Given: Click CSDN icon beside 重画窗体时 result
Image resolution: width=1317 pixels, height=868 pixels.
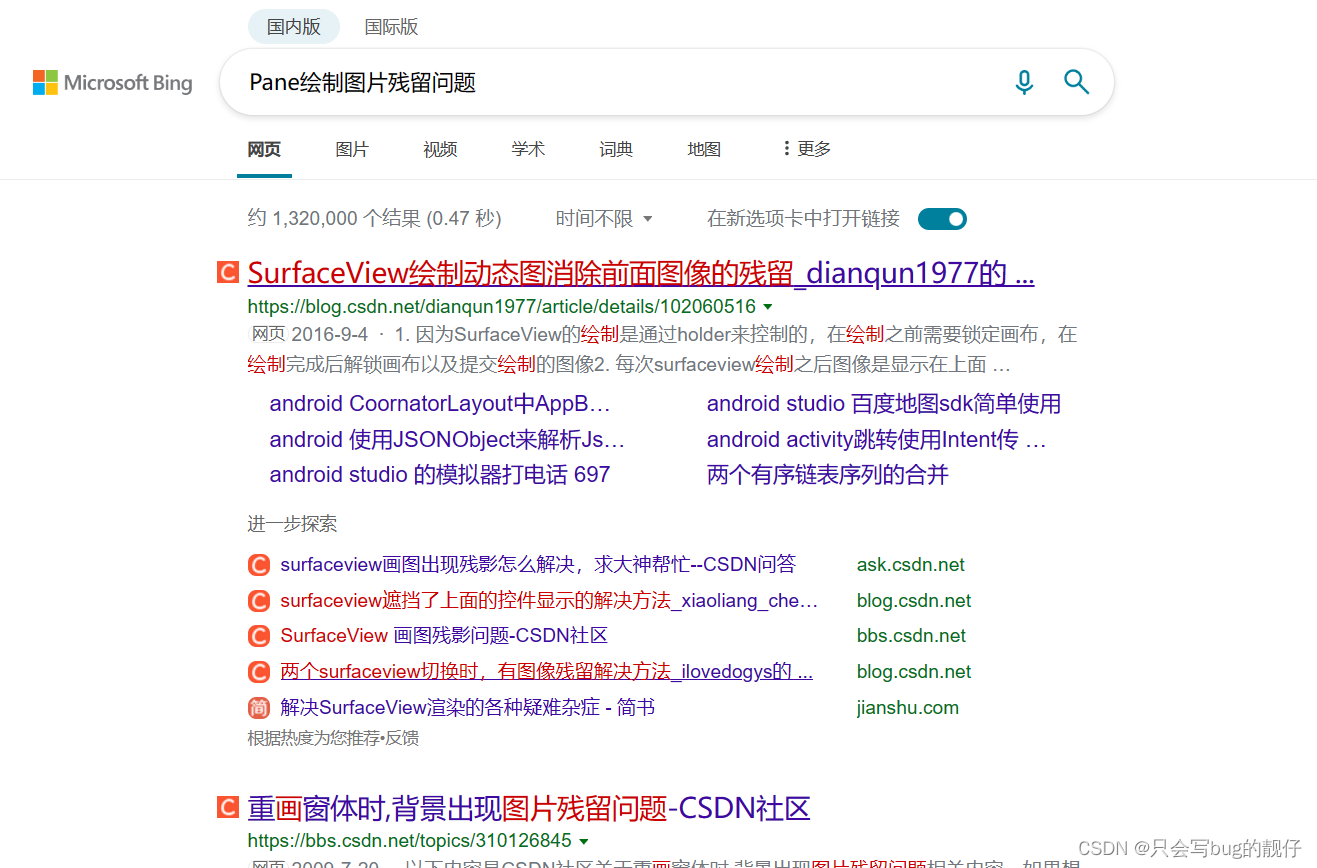Looking at the screenshot, I should coord(228,807).
